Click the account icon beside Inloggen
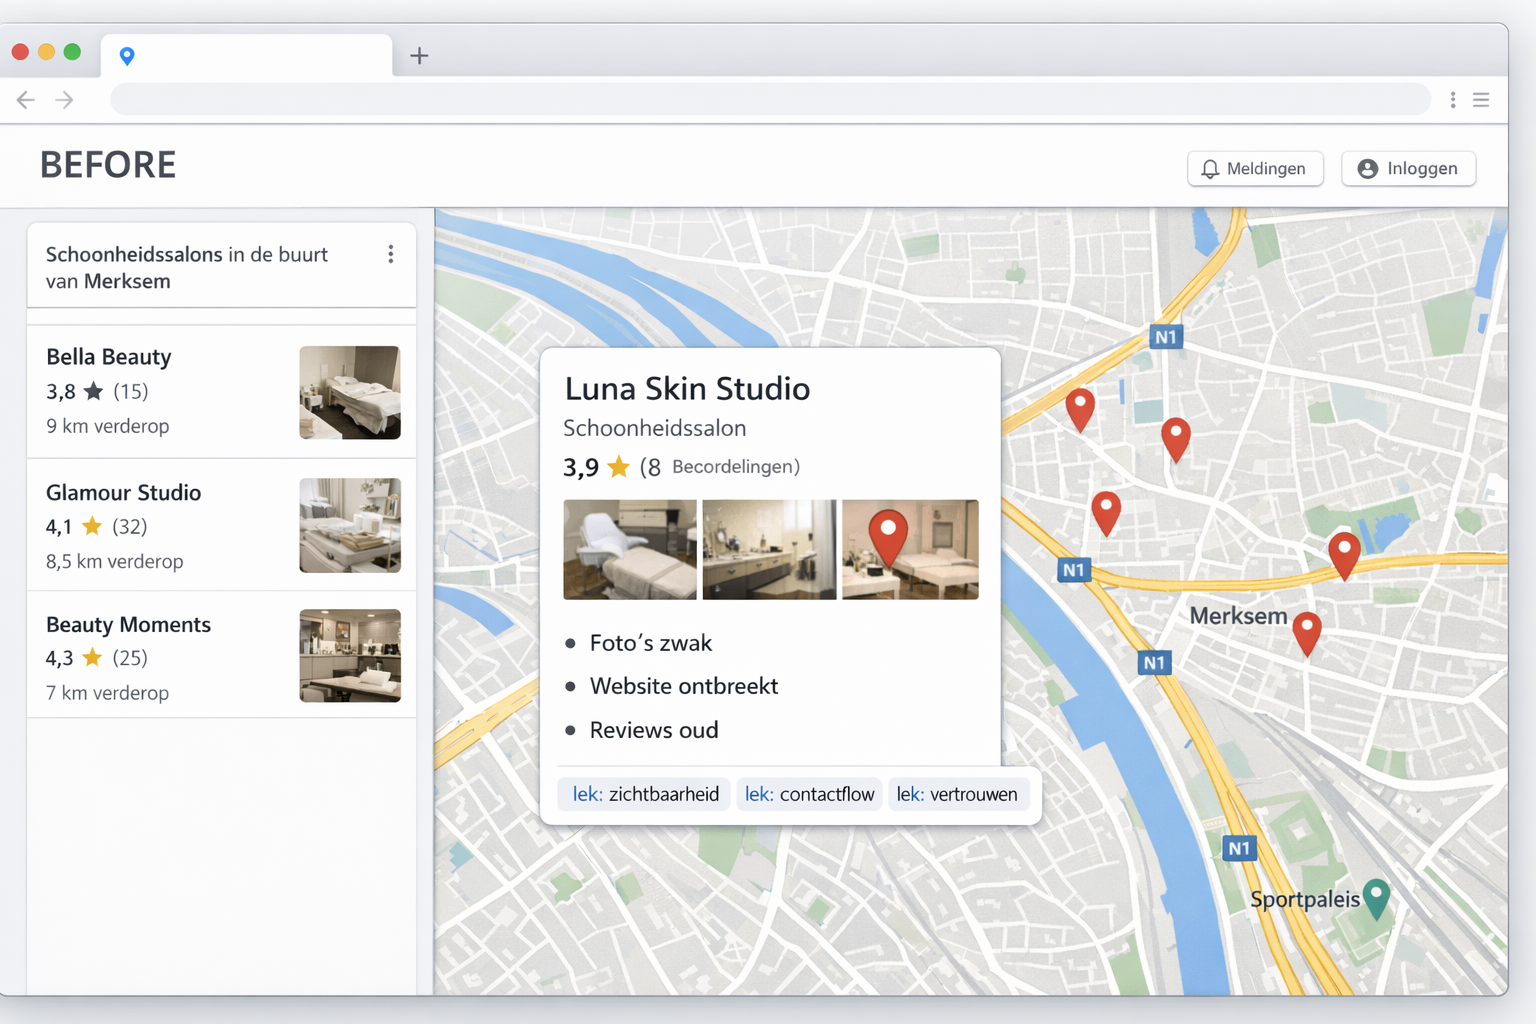 pos(1369,169)
